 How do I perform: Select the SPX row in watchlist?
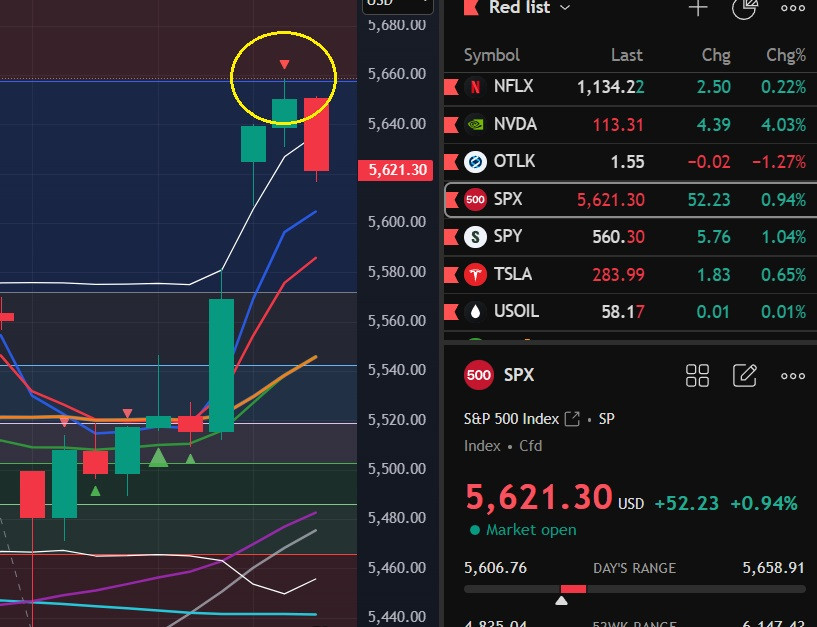630,200
